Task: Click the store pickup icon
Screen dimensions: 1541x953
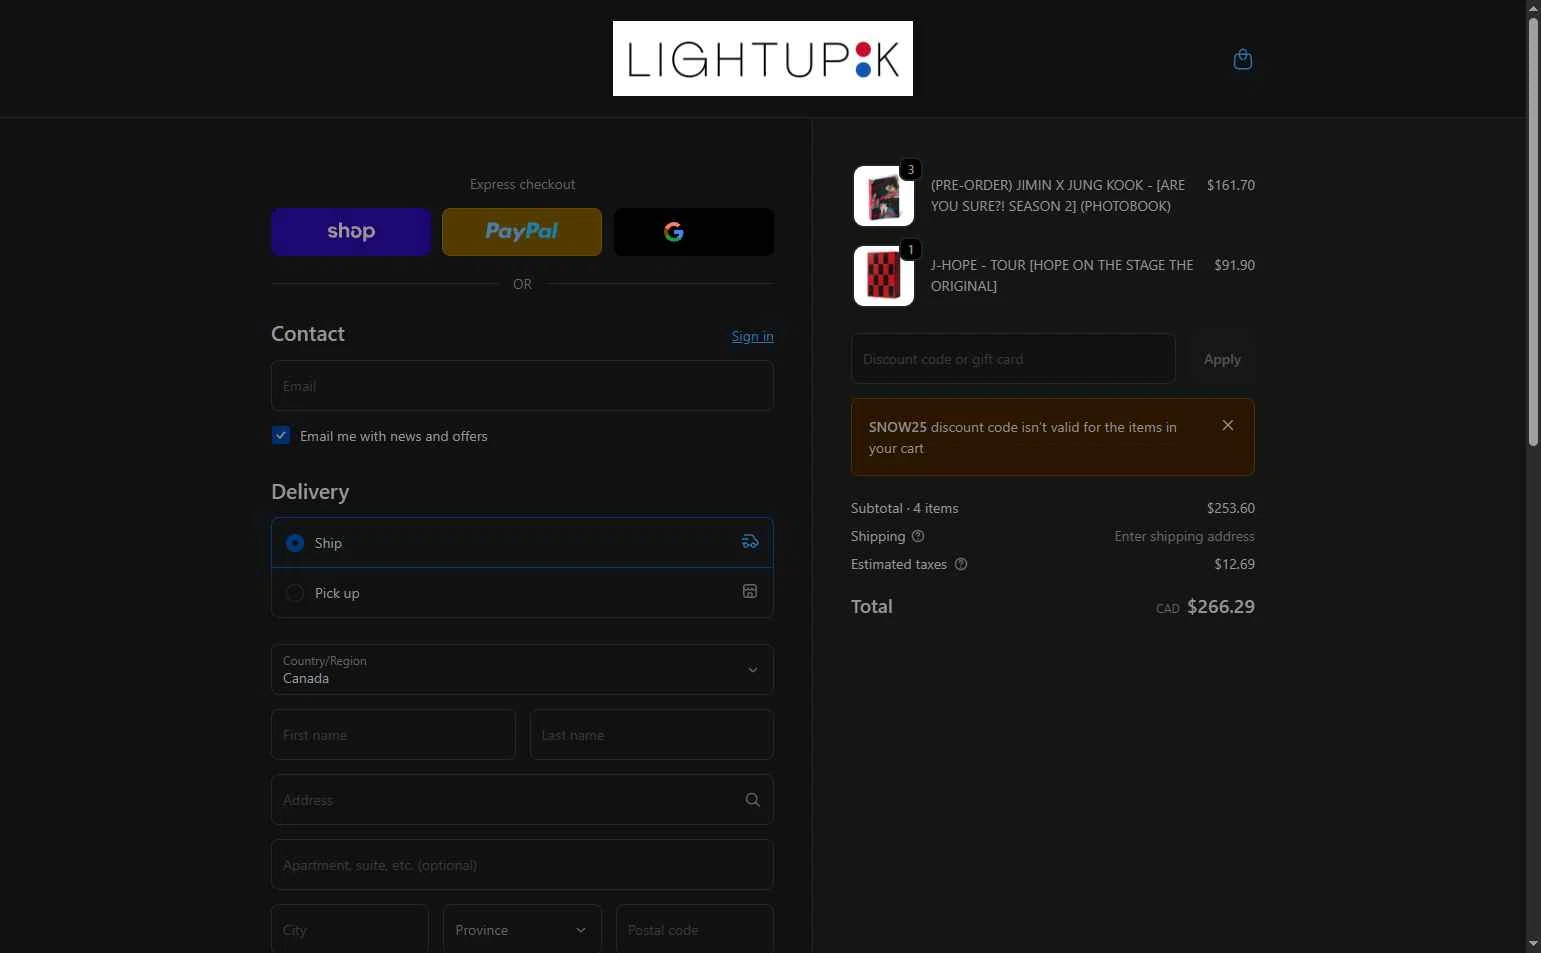Action: pyautogui.click(x=750, y=592)
